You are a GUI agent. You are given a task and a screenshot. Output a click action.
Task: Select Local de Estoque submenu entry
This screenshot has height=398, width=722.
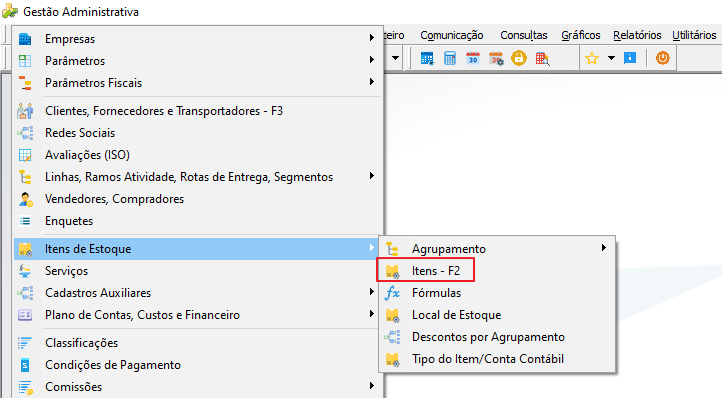[x=497, y=315]
